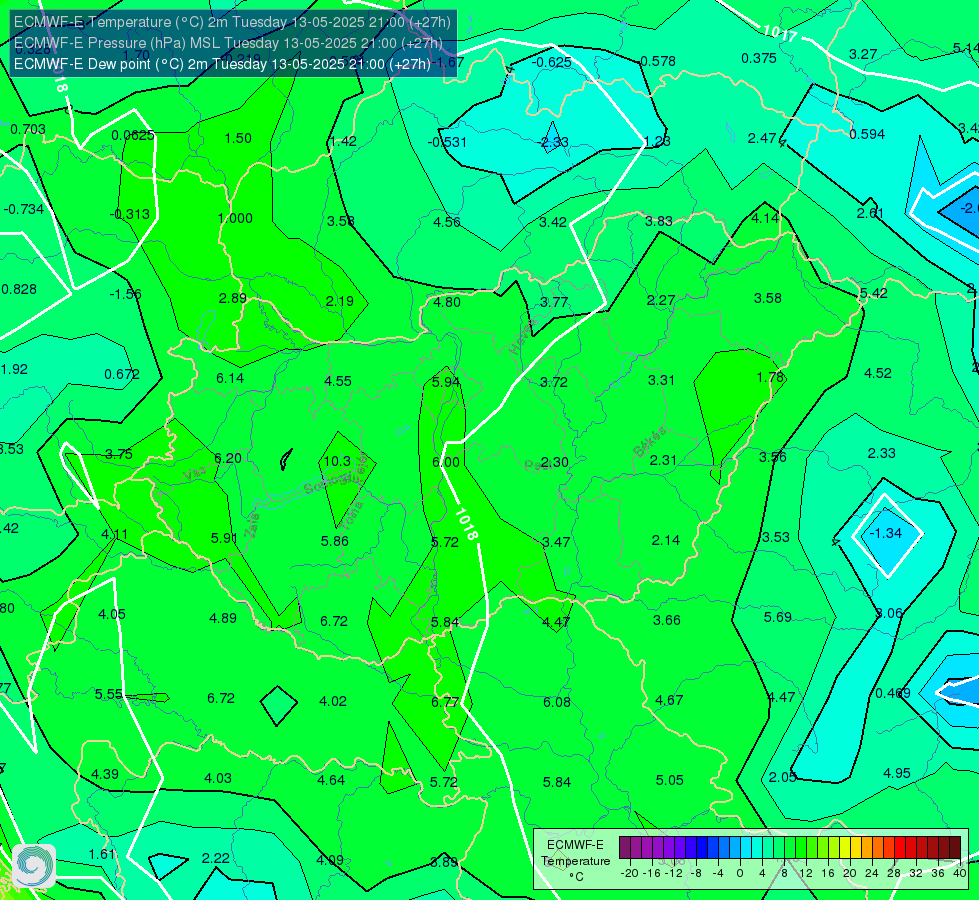The width and height of the screenshot is (979, 900).
Task: Click the 4.89 map value
Action: pyautogui.click(x=223, y=618)
